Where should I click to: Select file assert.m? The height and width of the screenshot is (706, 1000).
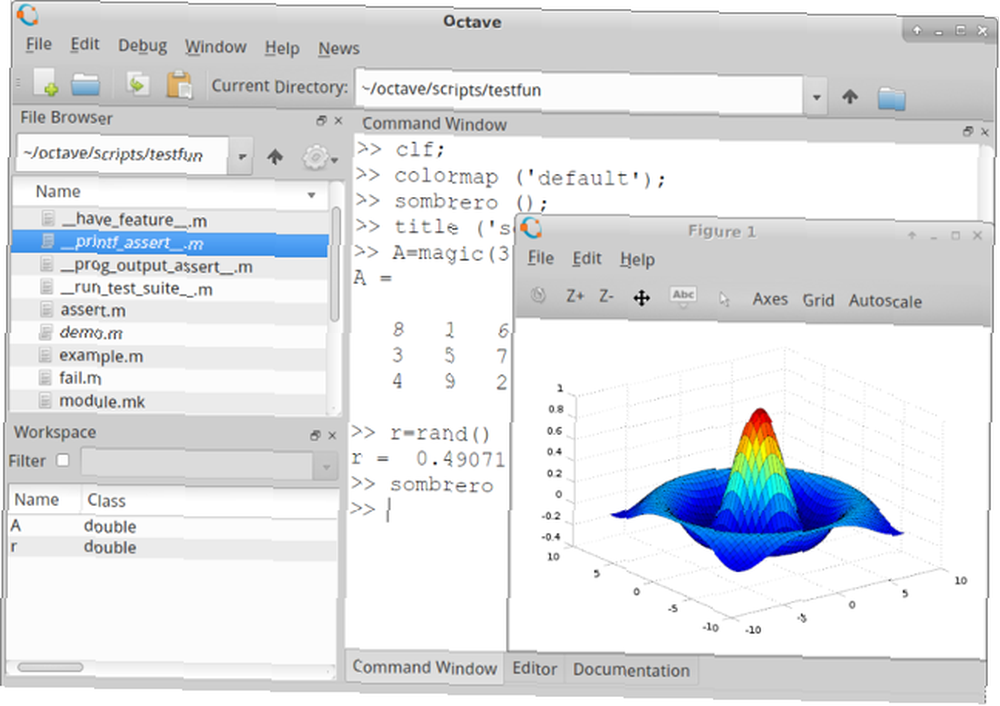pyautogui.click(x=169, y=311)
